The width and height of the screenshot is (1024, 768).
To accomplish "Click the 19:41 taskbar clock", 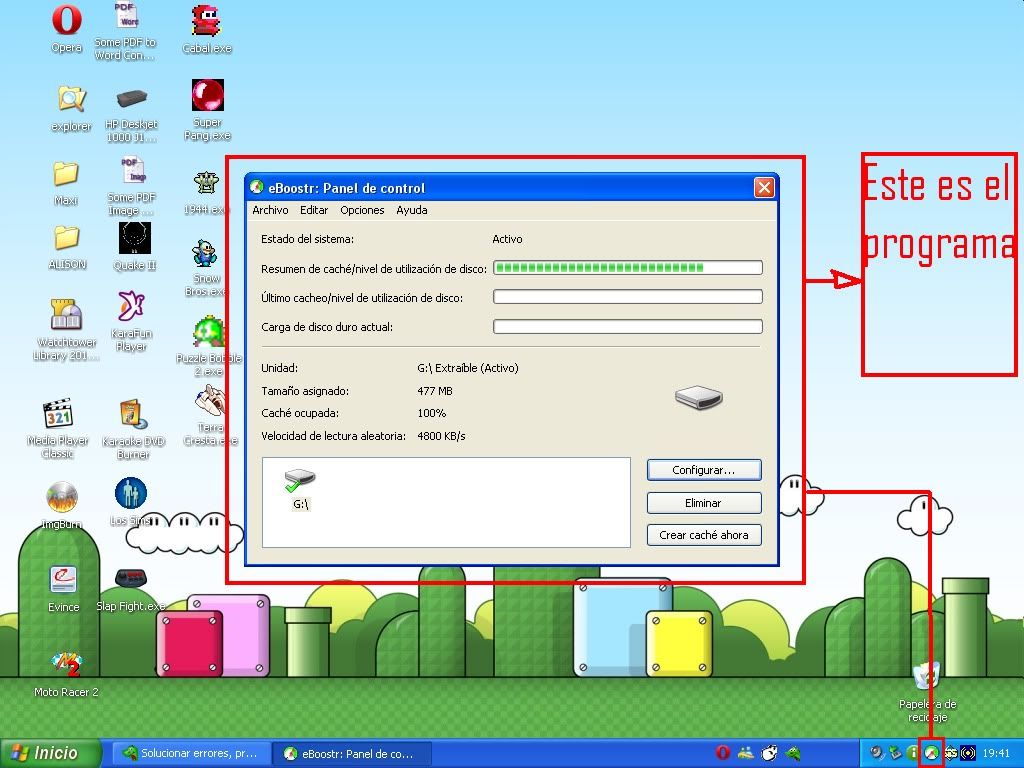I will [x=996, y=754].
